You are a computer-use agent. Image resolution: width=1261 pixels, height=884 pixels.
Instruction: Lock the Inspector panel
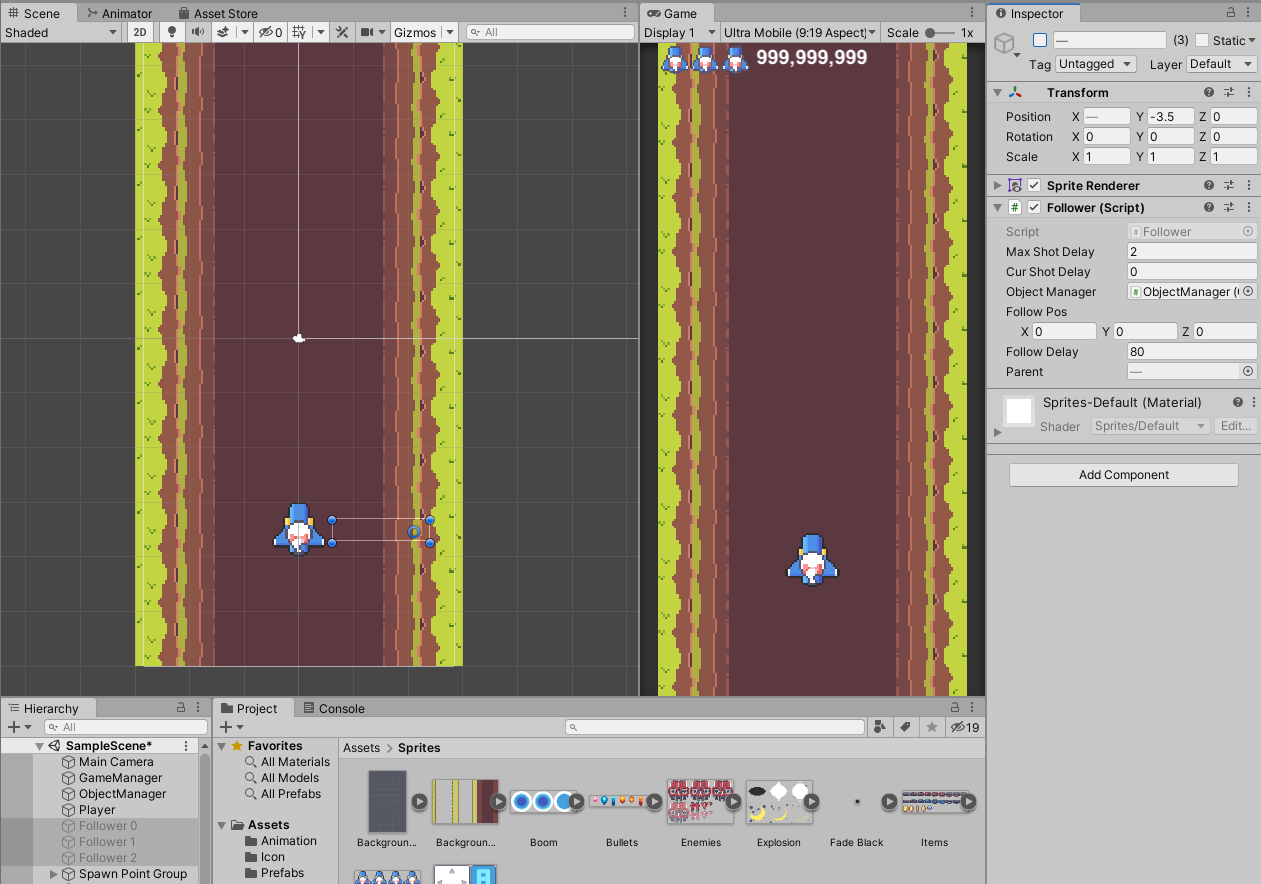[x=1231, y=13]
